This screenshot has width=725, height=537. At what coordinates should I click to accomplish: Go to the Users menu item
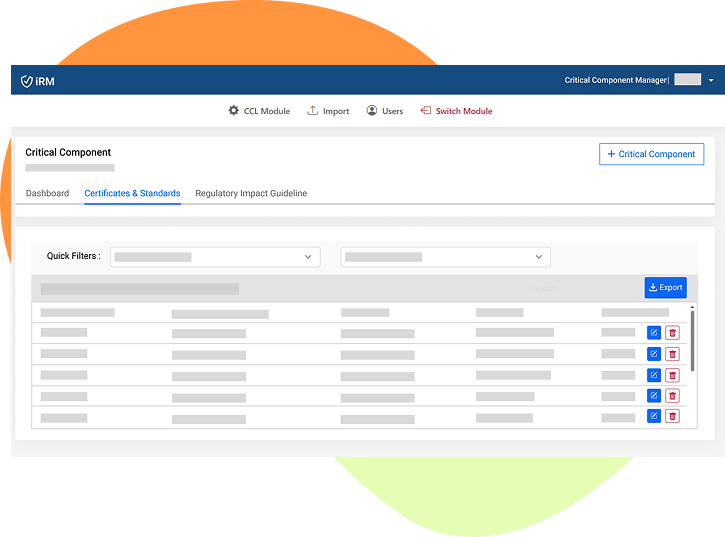coord(385,111)
